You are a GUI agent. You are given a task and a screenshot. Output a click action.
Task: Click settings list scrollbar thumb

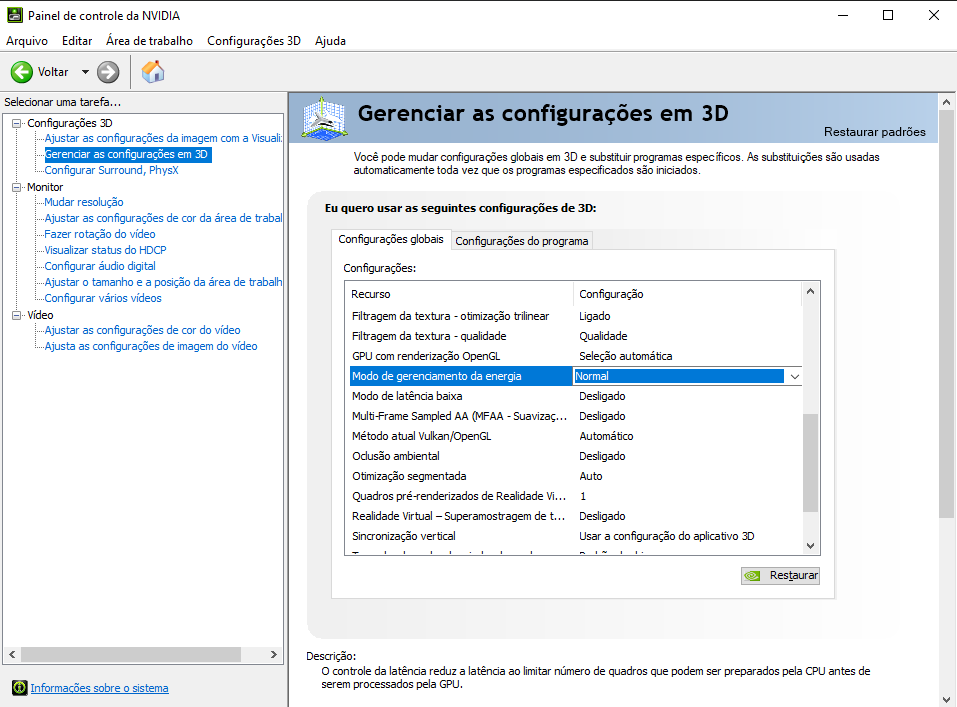coord(810,463)
